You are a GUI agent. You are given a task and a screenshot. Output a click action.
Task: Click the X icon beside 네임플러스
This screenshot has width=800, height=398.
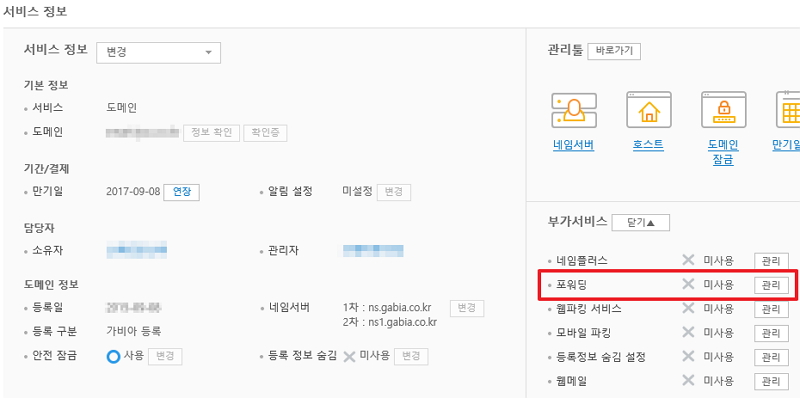point(688,260)
